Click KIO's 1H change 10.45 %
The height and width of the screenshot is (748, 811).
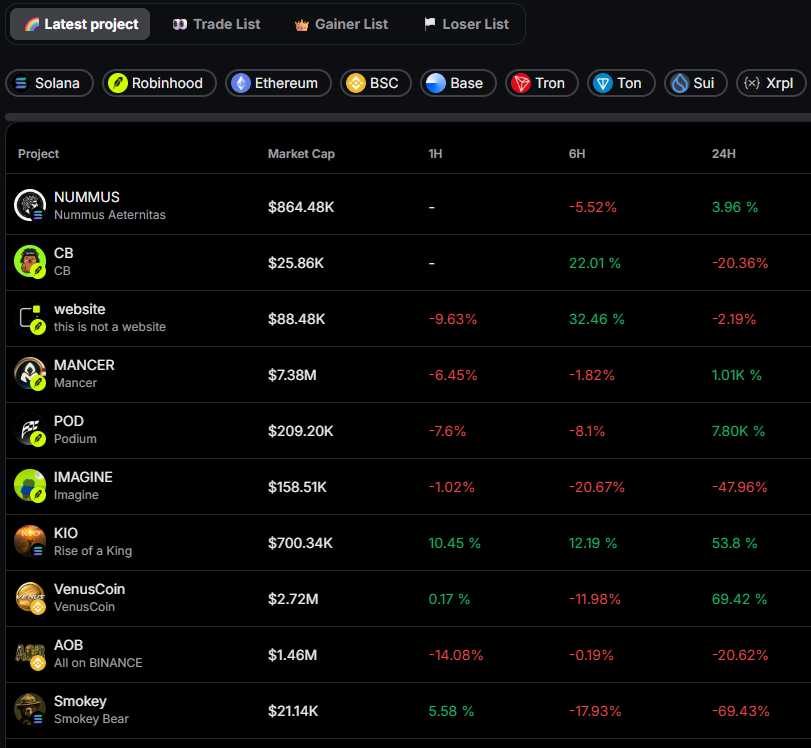point(455,543)
